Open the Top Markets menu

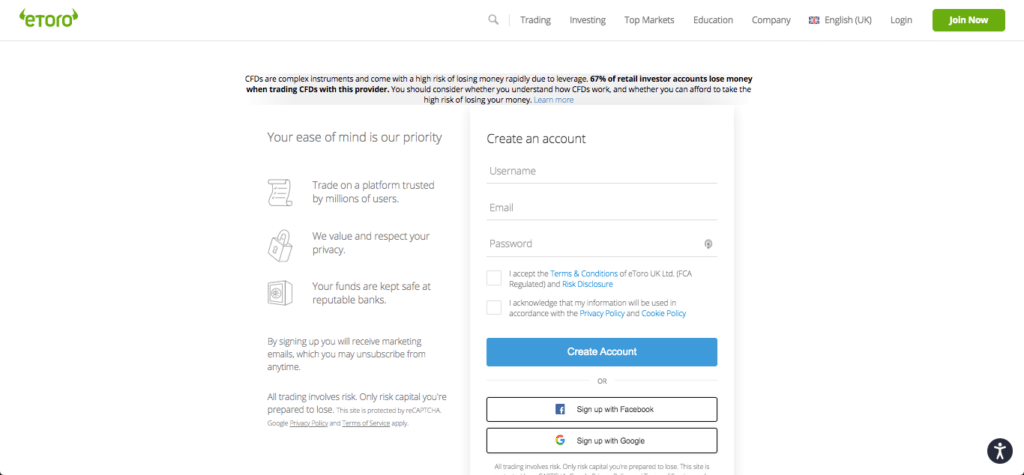coord(649,20)
